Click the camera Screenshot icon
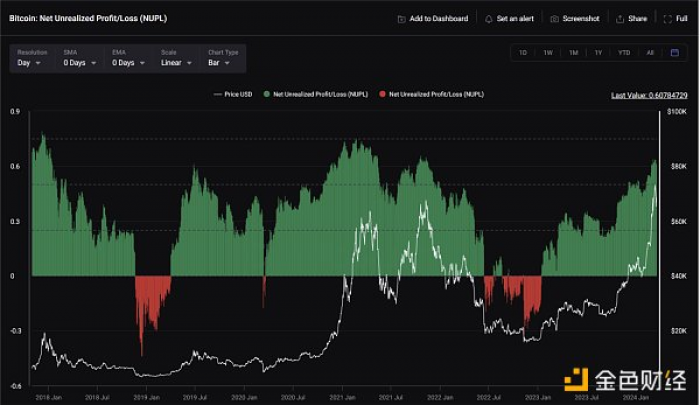This screenshot has height=405, width=700. (554, 19)
